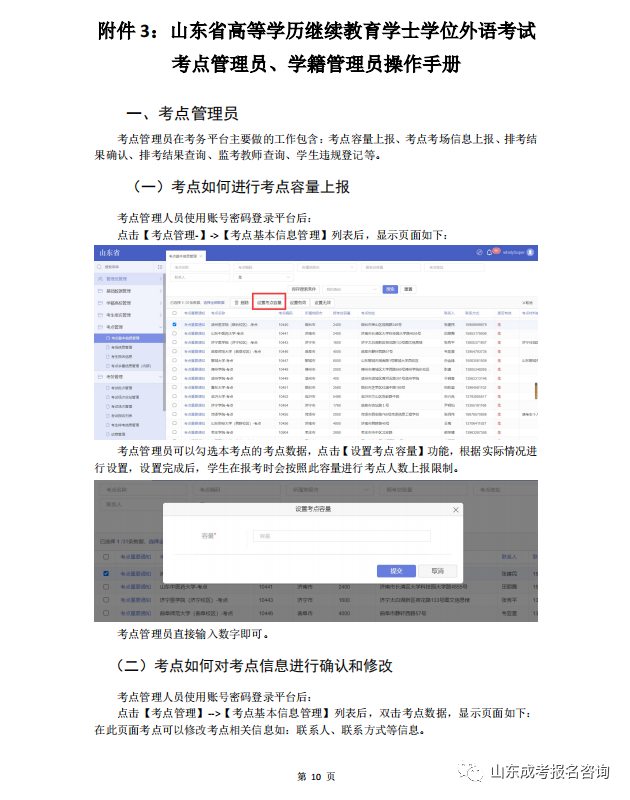Image resolution: width=630 pixels, height=800 pixels.
Task: Click the 考点地址 column header
Action: (x=368, y=313)
